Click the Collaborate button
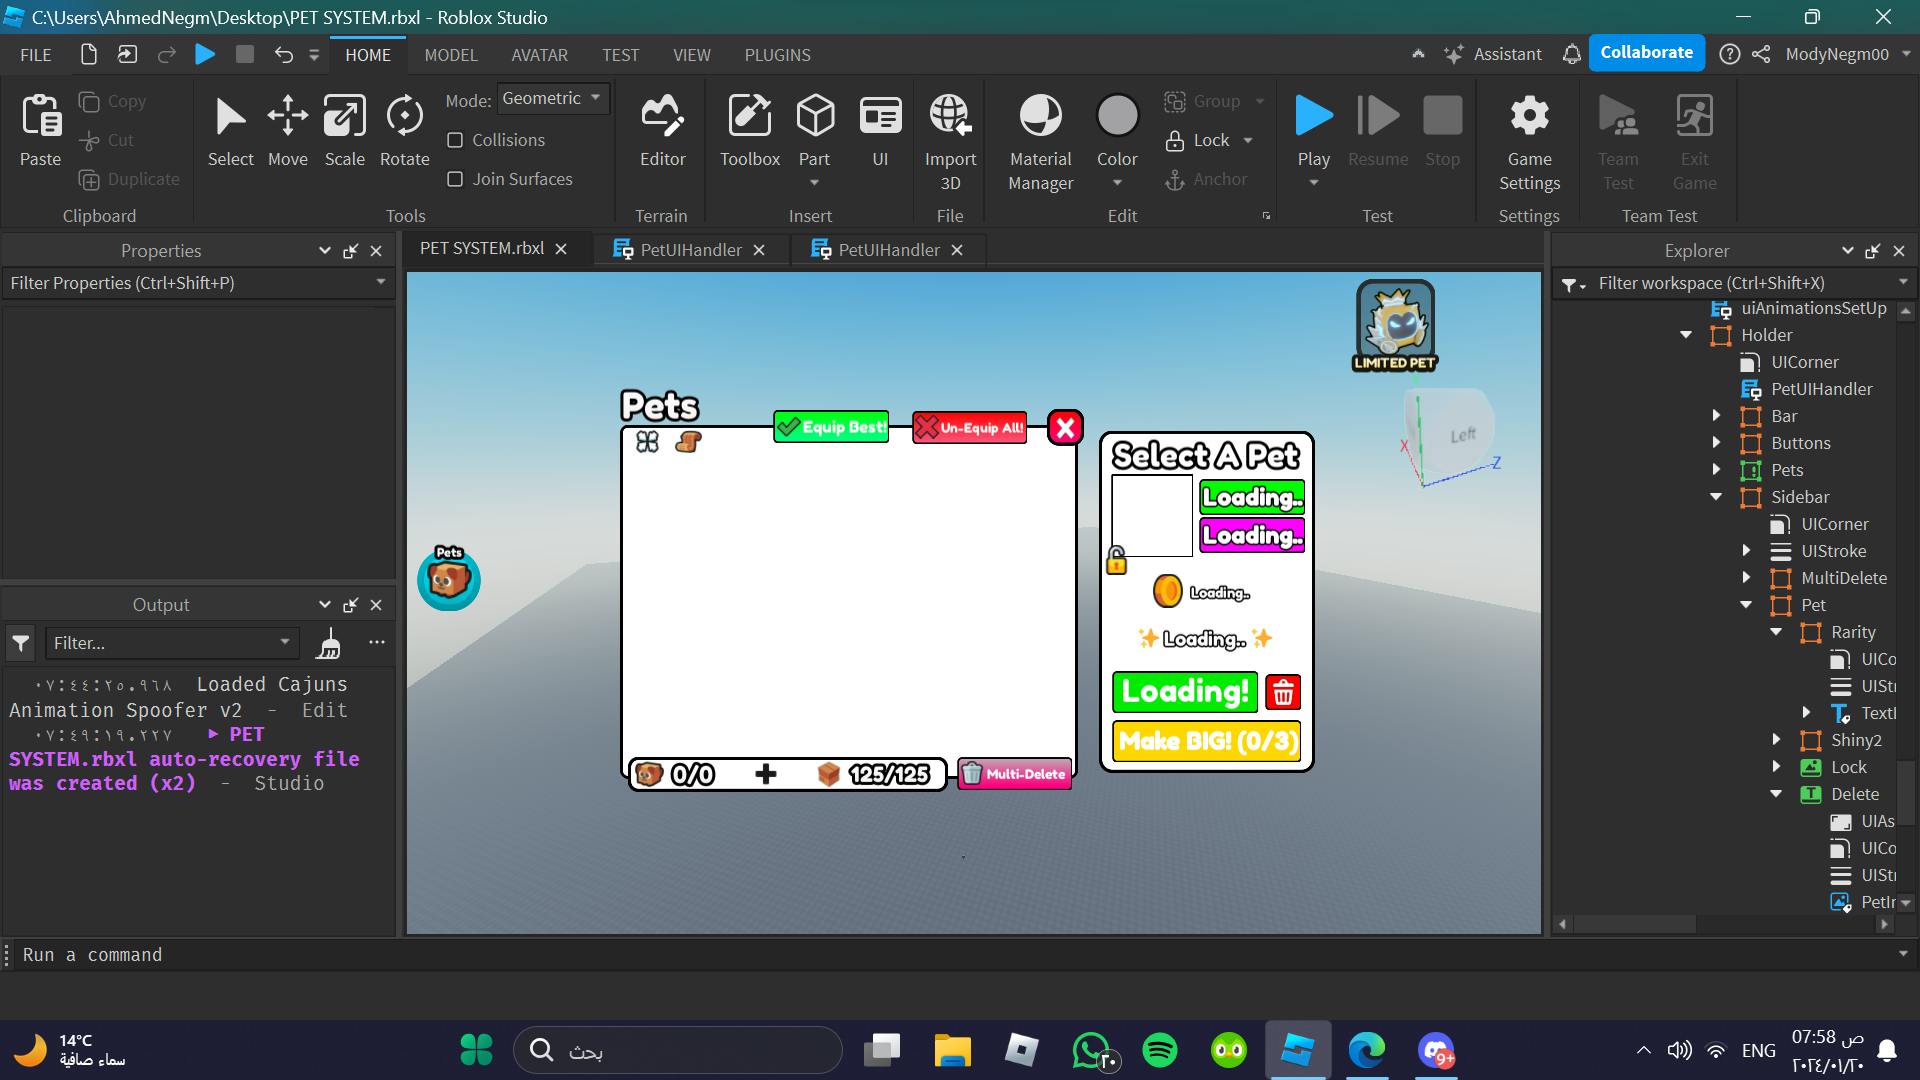 [1646, 52]
